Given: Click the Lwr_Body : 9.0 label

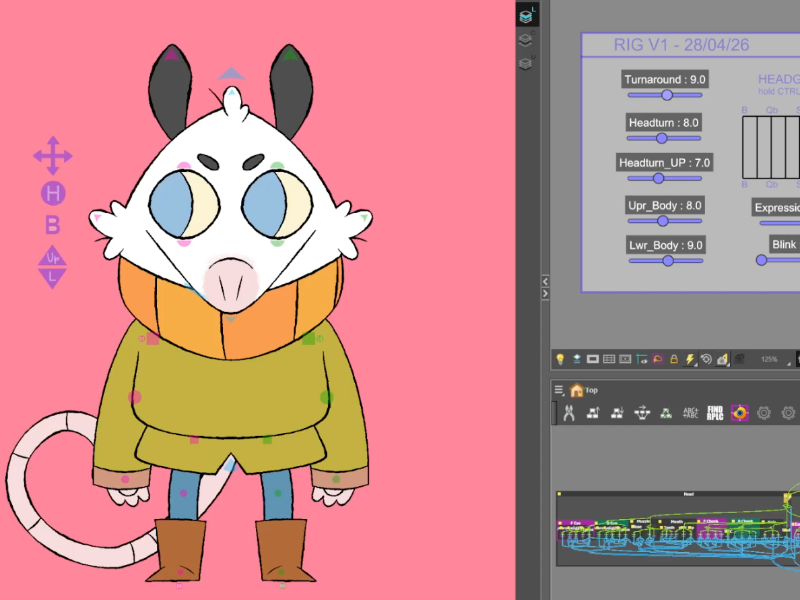Looking at the screenshot, I should [x=666, y=245].
